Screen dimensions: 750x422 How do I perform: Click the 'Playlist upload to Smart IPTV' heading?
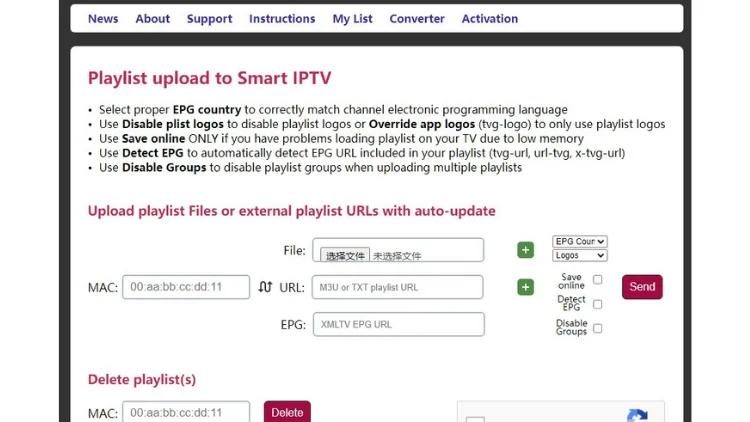(x=210, y=78)
